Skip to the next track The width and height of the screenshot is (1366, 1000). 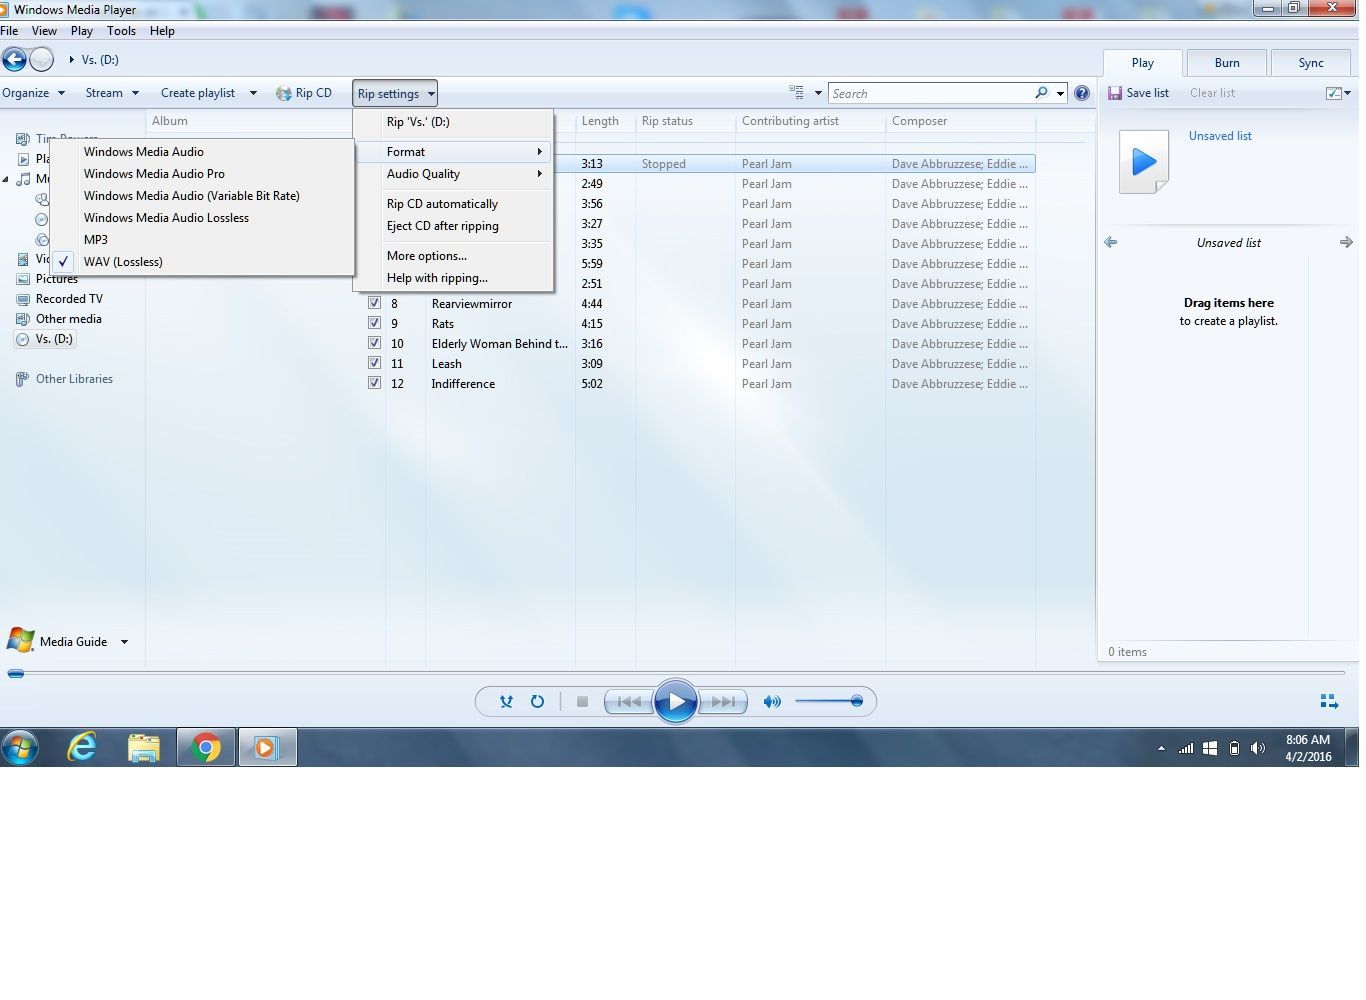point(723,702)
